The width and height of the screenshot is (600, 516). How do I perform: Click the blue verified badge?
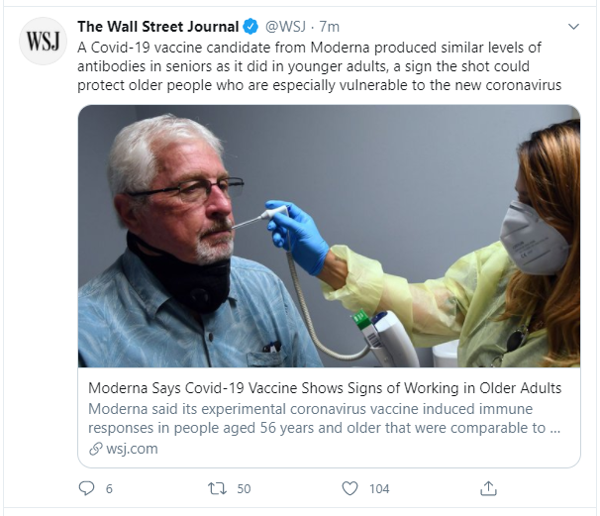251,26
